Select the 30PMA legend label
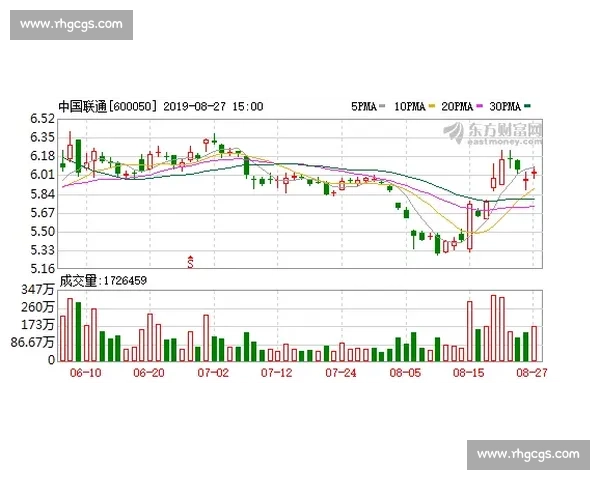 pos(505,106)
